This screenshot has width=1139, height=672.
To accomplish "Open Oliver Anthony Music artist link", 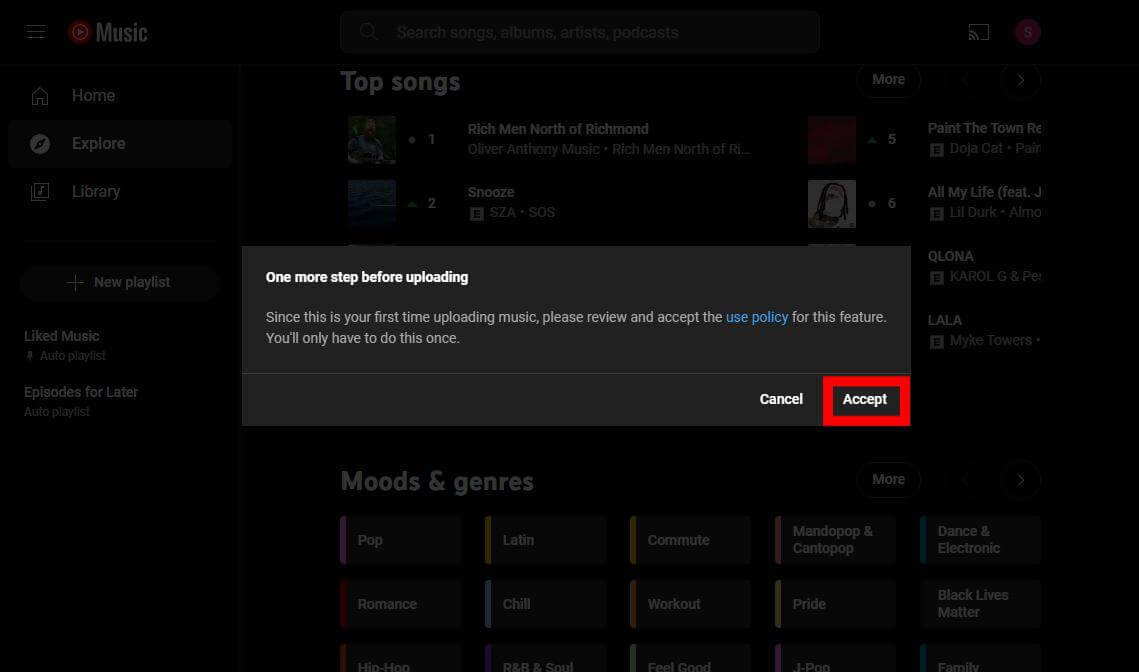I will 533,149.
